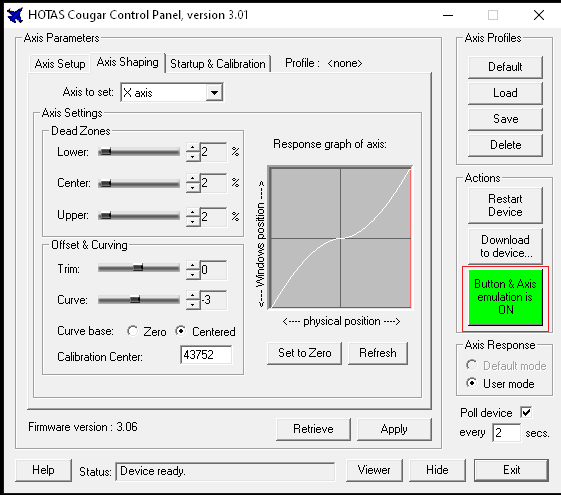
Task: Click the Retrieve button
Action: click(x=313, y=429)
